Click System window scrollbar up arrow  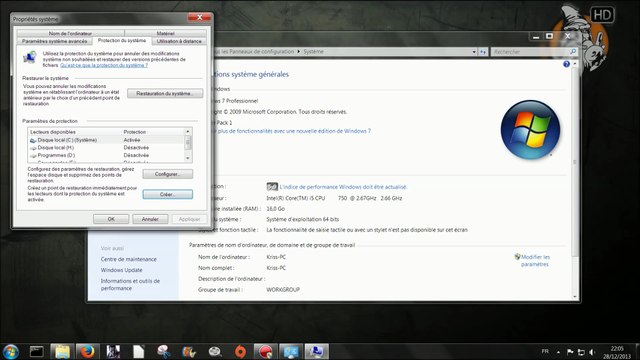pos(575,64)
